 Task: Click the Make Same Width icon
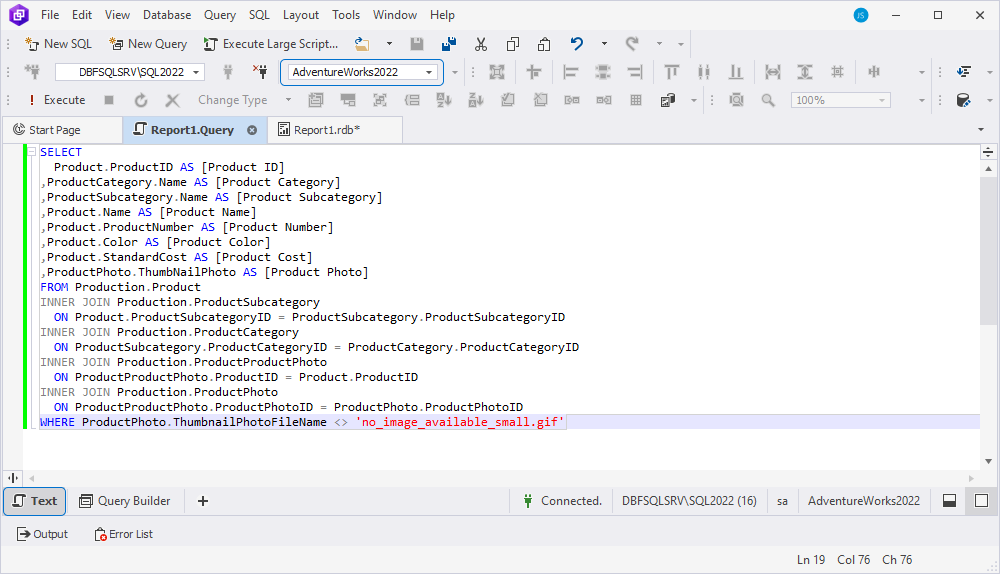(x=773, y=72)
